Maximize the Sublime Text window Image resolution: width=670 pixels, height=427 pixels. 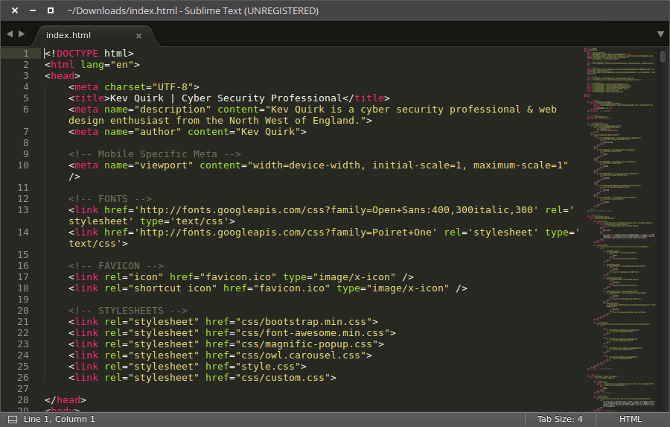[50, 10]
